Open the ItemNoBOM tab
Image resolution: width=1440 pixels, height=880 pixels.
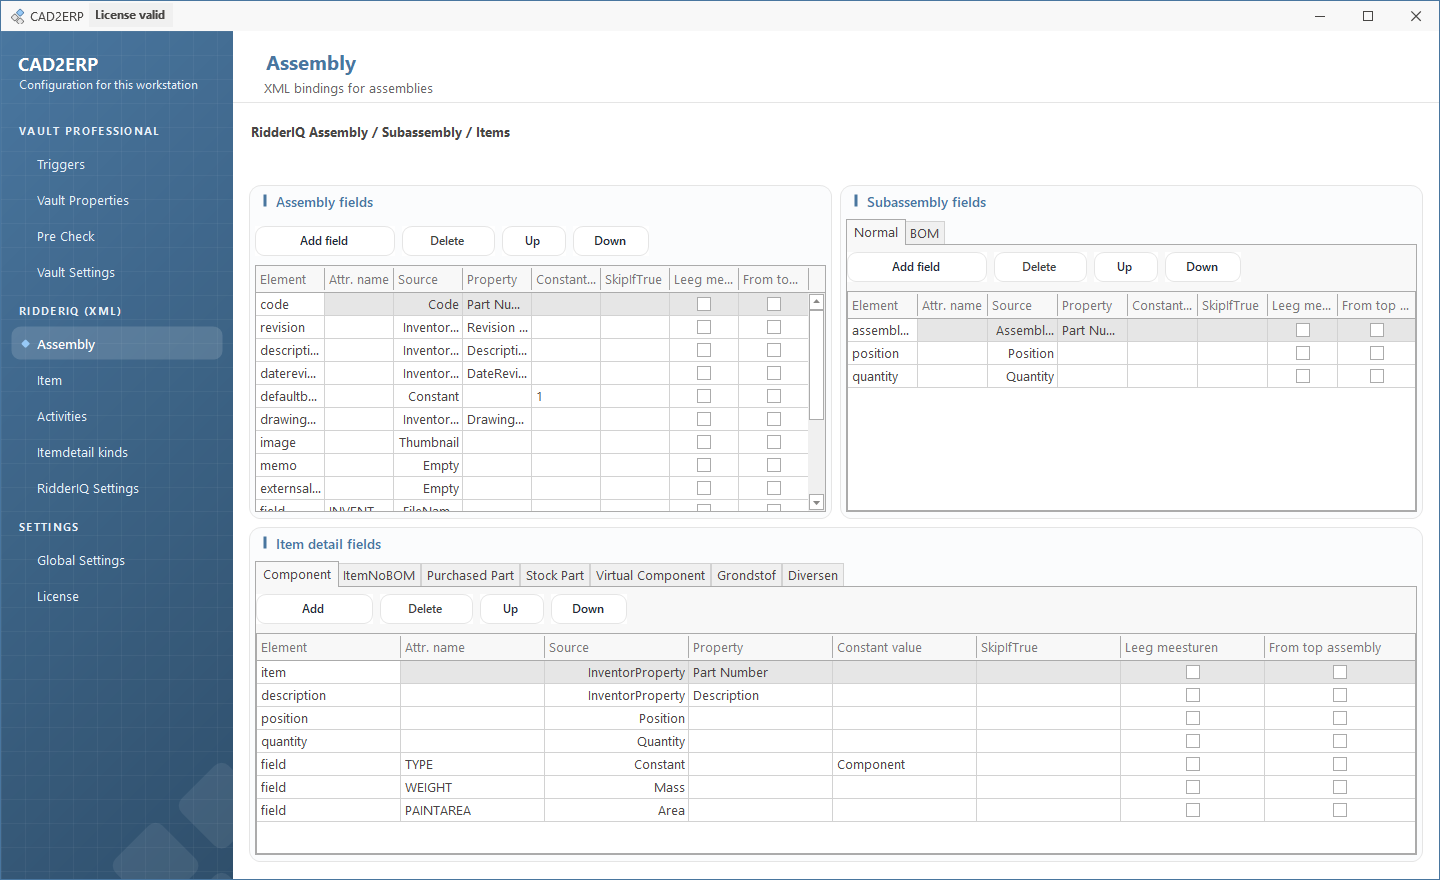click(379, 575)
